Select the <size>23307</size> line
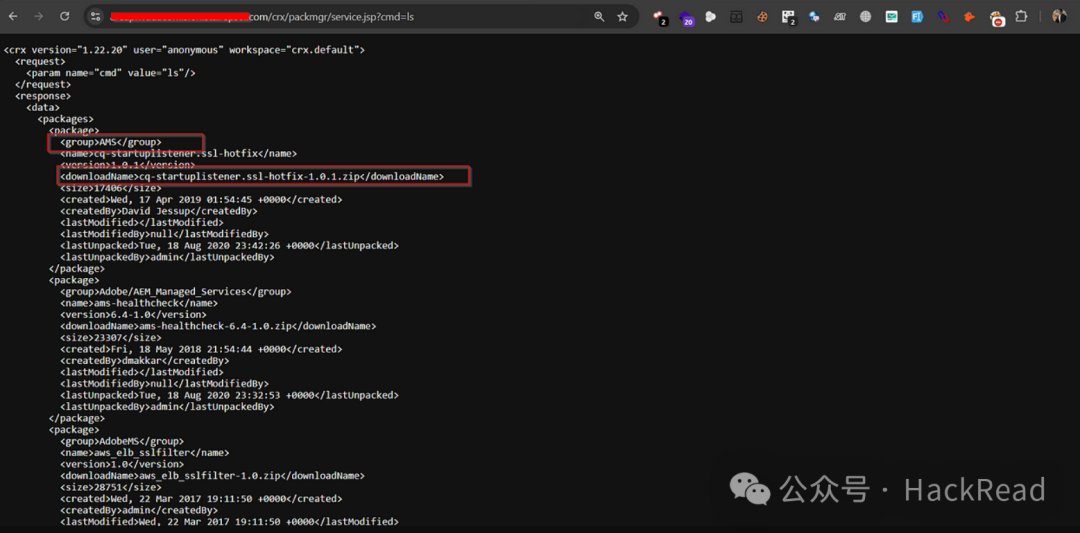Viewport: 1080px width, 533px height. pyautogui.click(x=110, y=337)
